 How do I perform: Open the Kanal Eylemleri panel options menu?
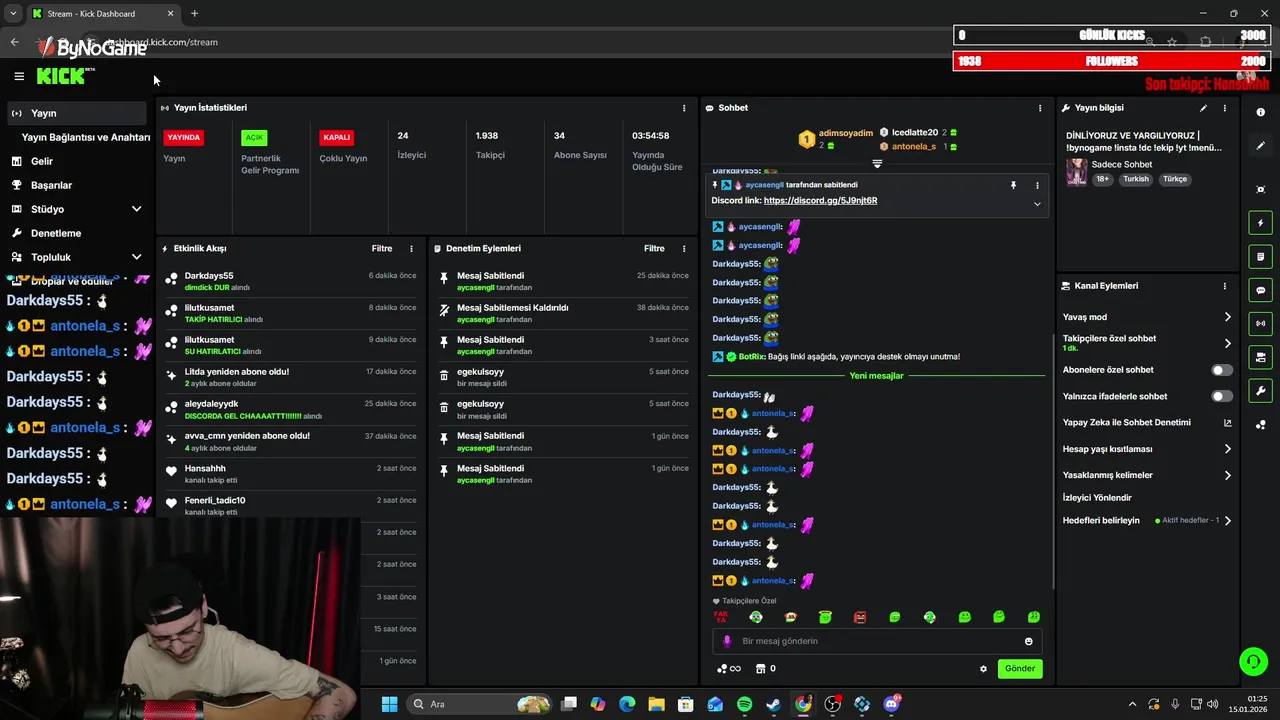(1224, 286)
